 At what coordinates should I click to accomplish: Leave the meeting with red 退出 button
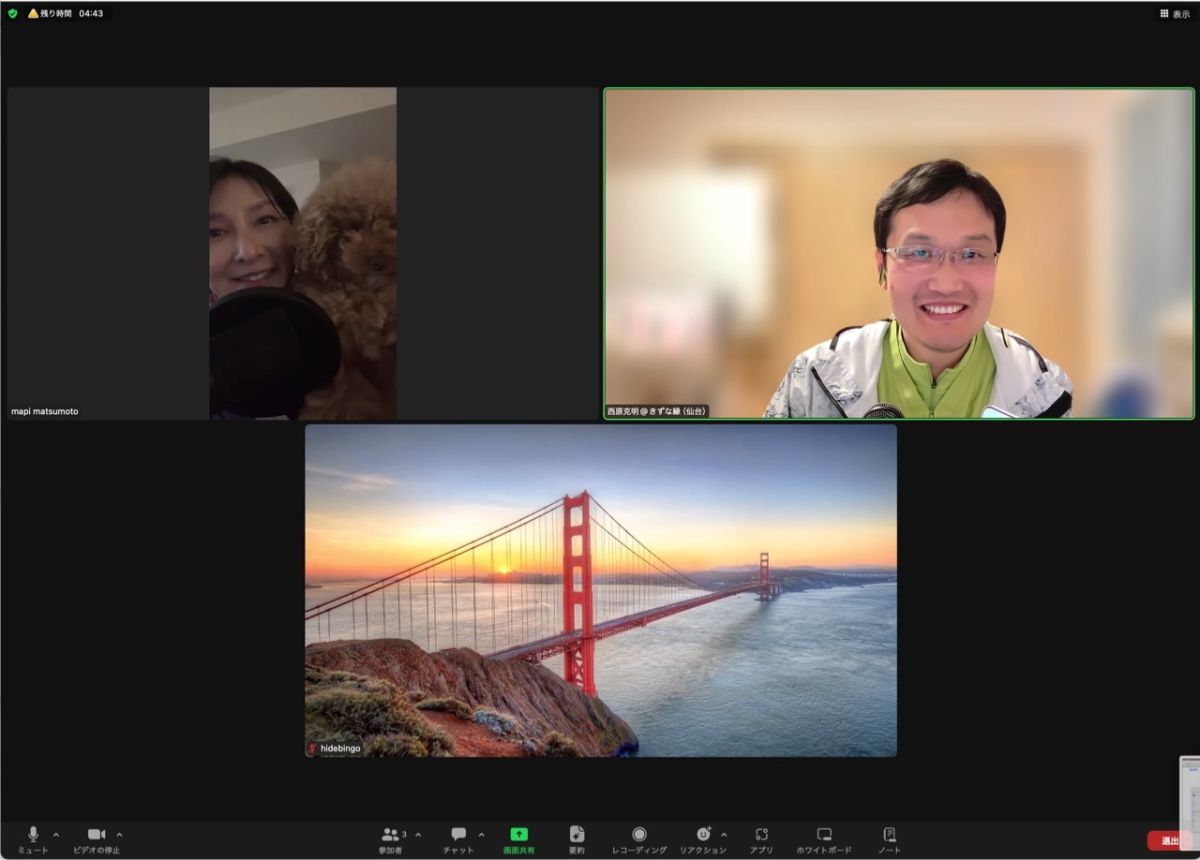tap(1169, 840)
